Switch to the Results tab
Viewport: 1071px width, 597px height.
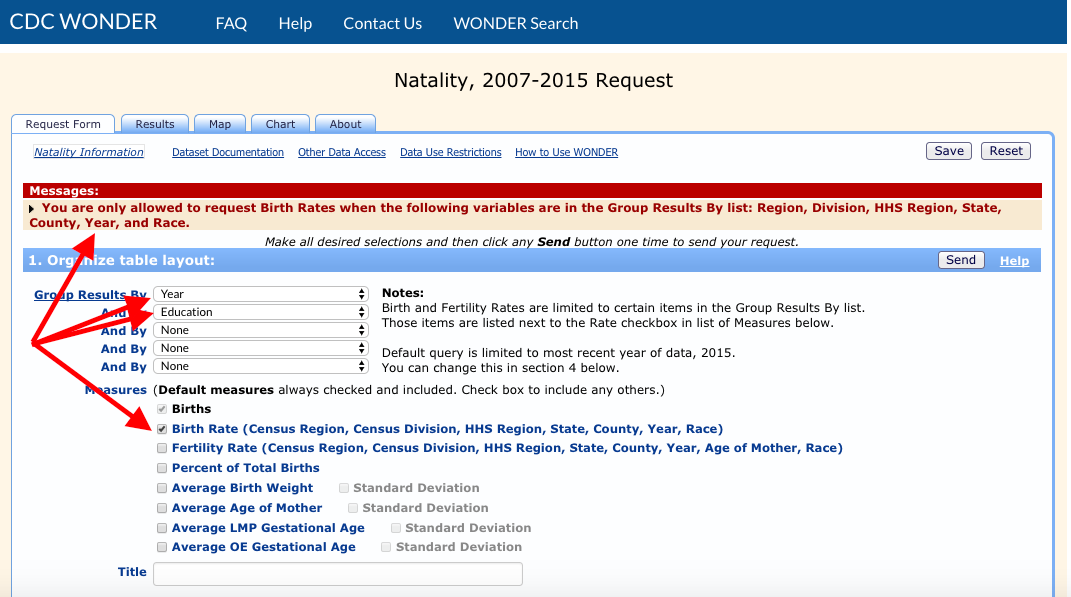[x=154, y=123]
